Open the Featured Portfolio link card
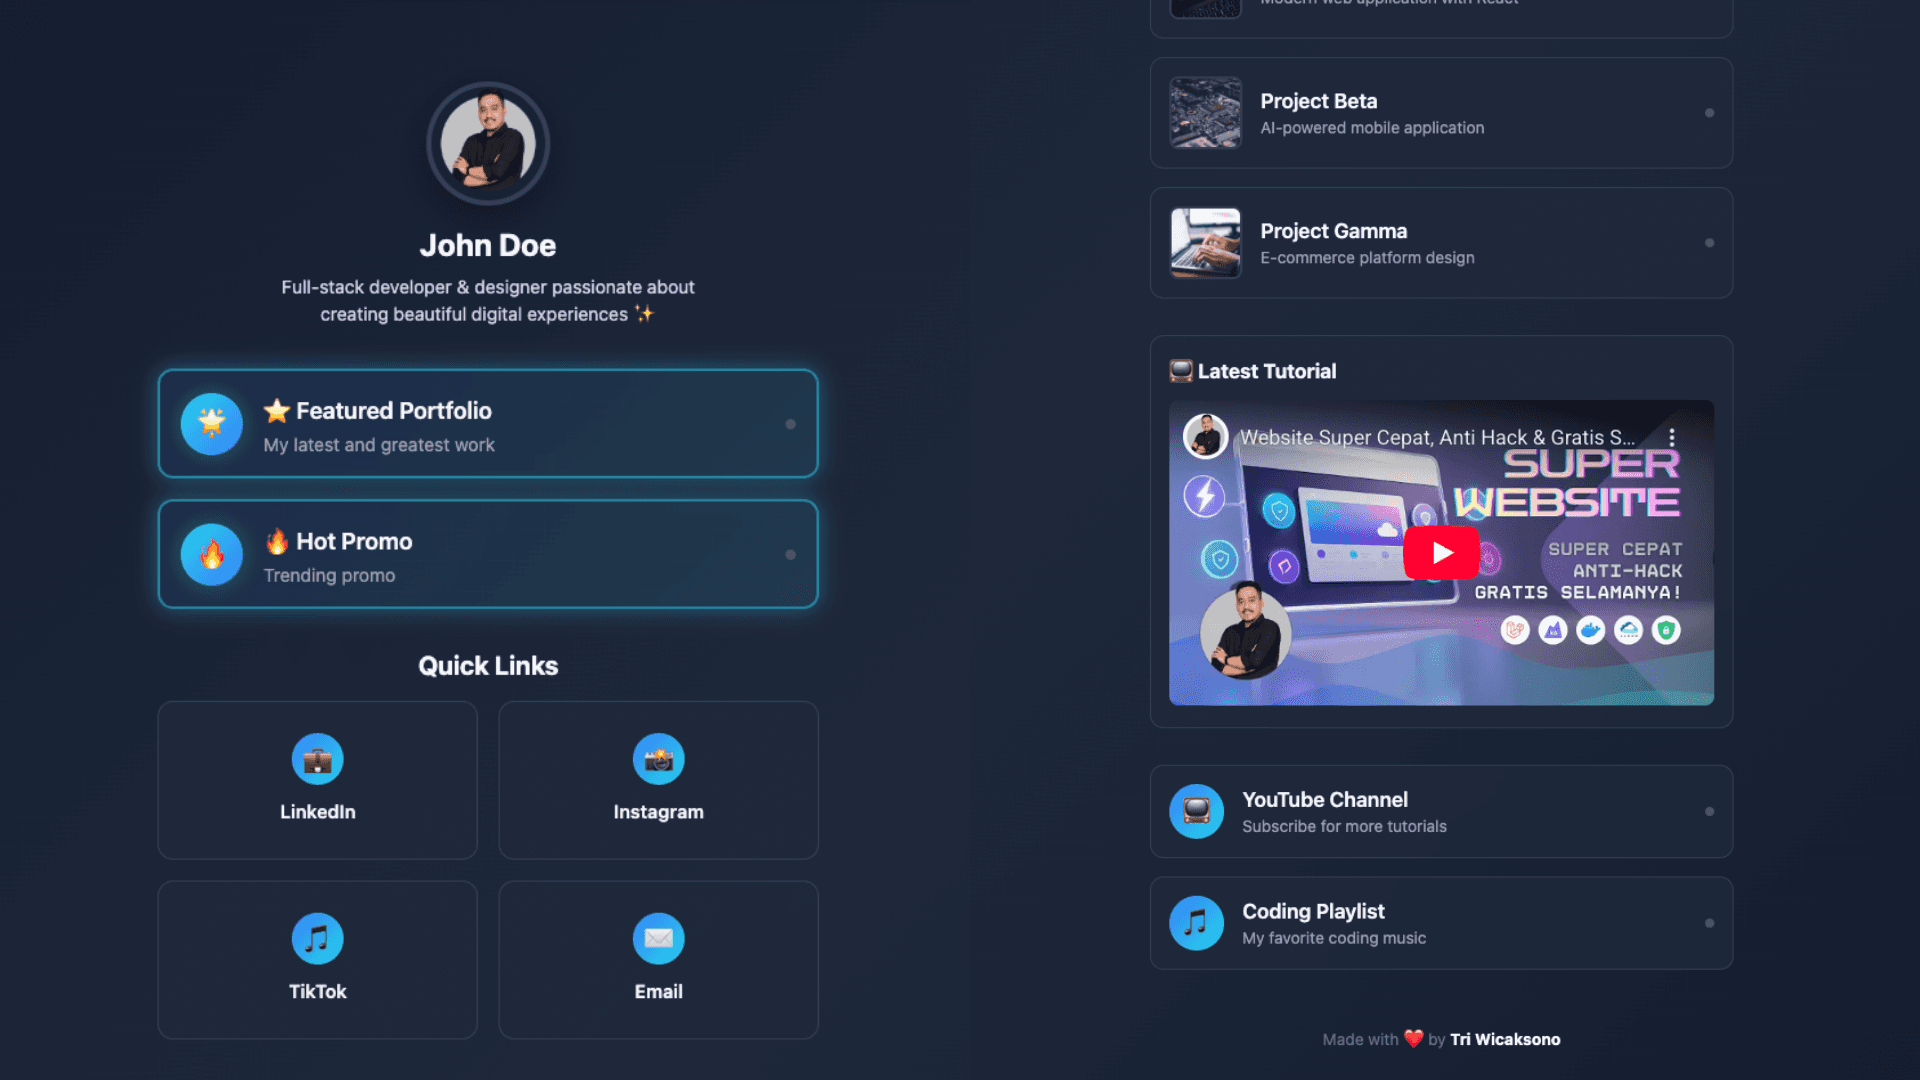1920x1080 pixels. click(488, 424)
